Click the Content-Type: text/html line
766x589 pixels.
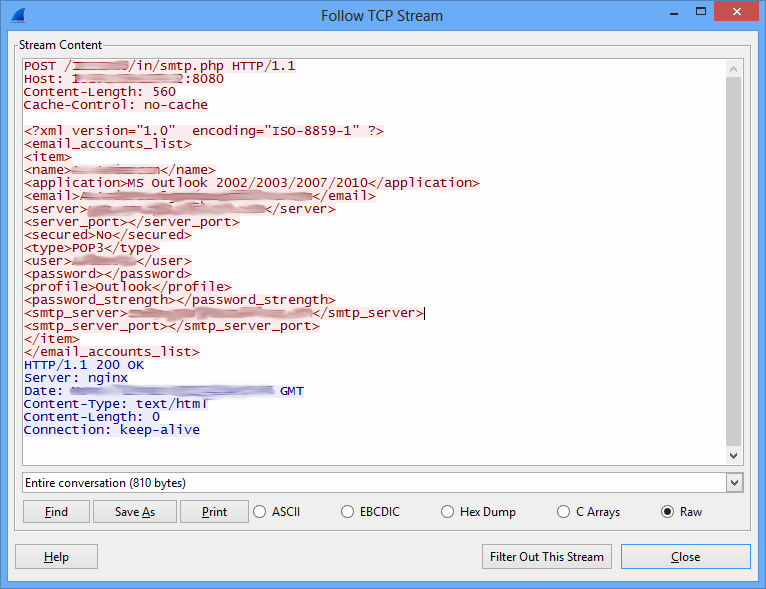116,404
